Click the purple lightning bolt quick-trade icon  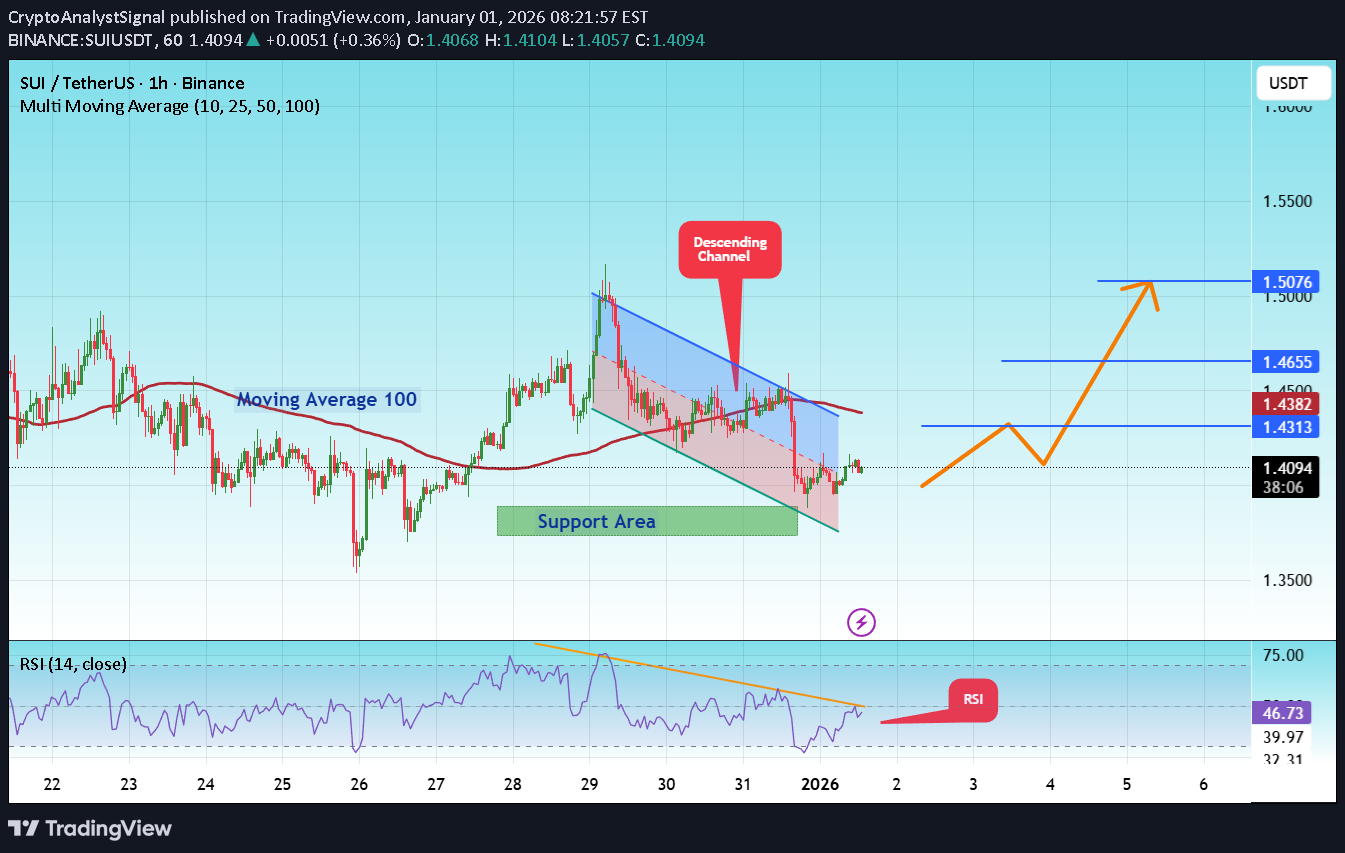pyautogui.click(x=861, y=622)
